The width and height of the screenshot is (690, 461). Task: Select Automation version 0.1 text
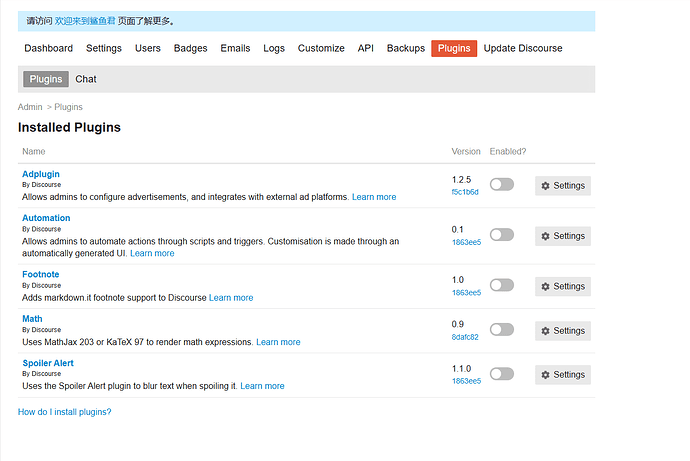click(457, 229)
